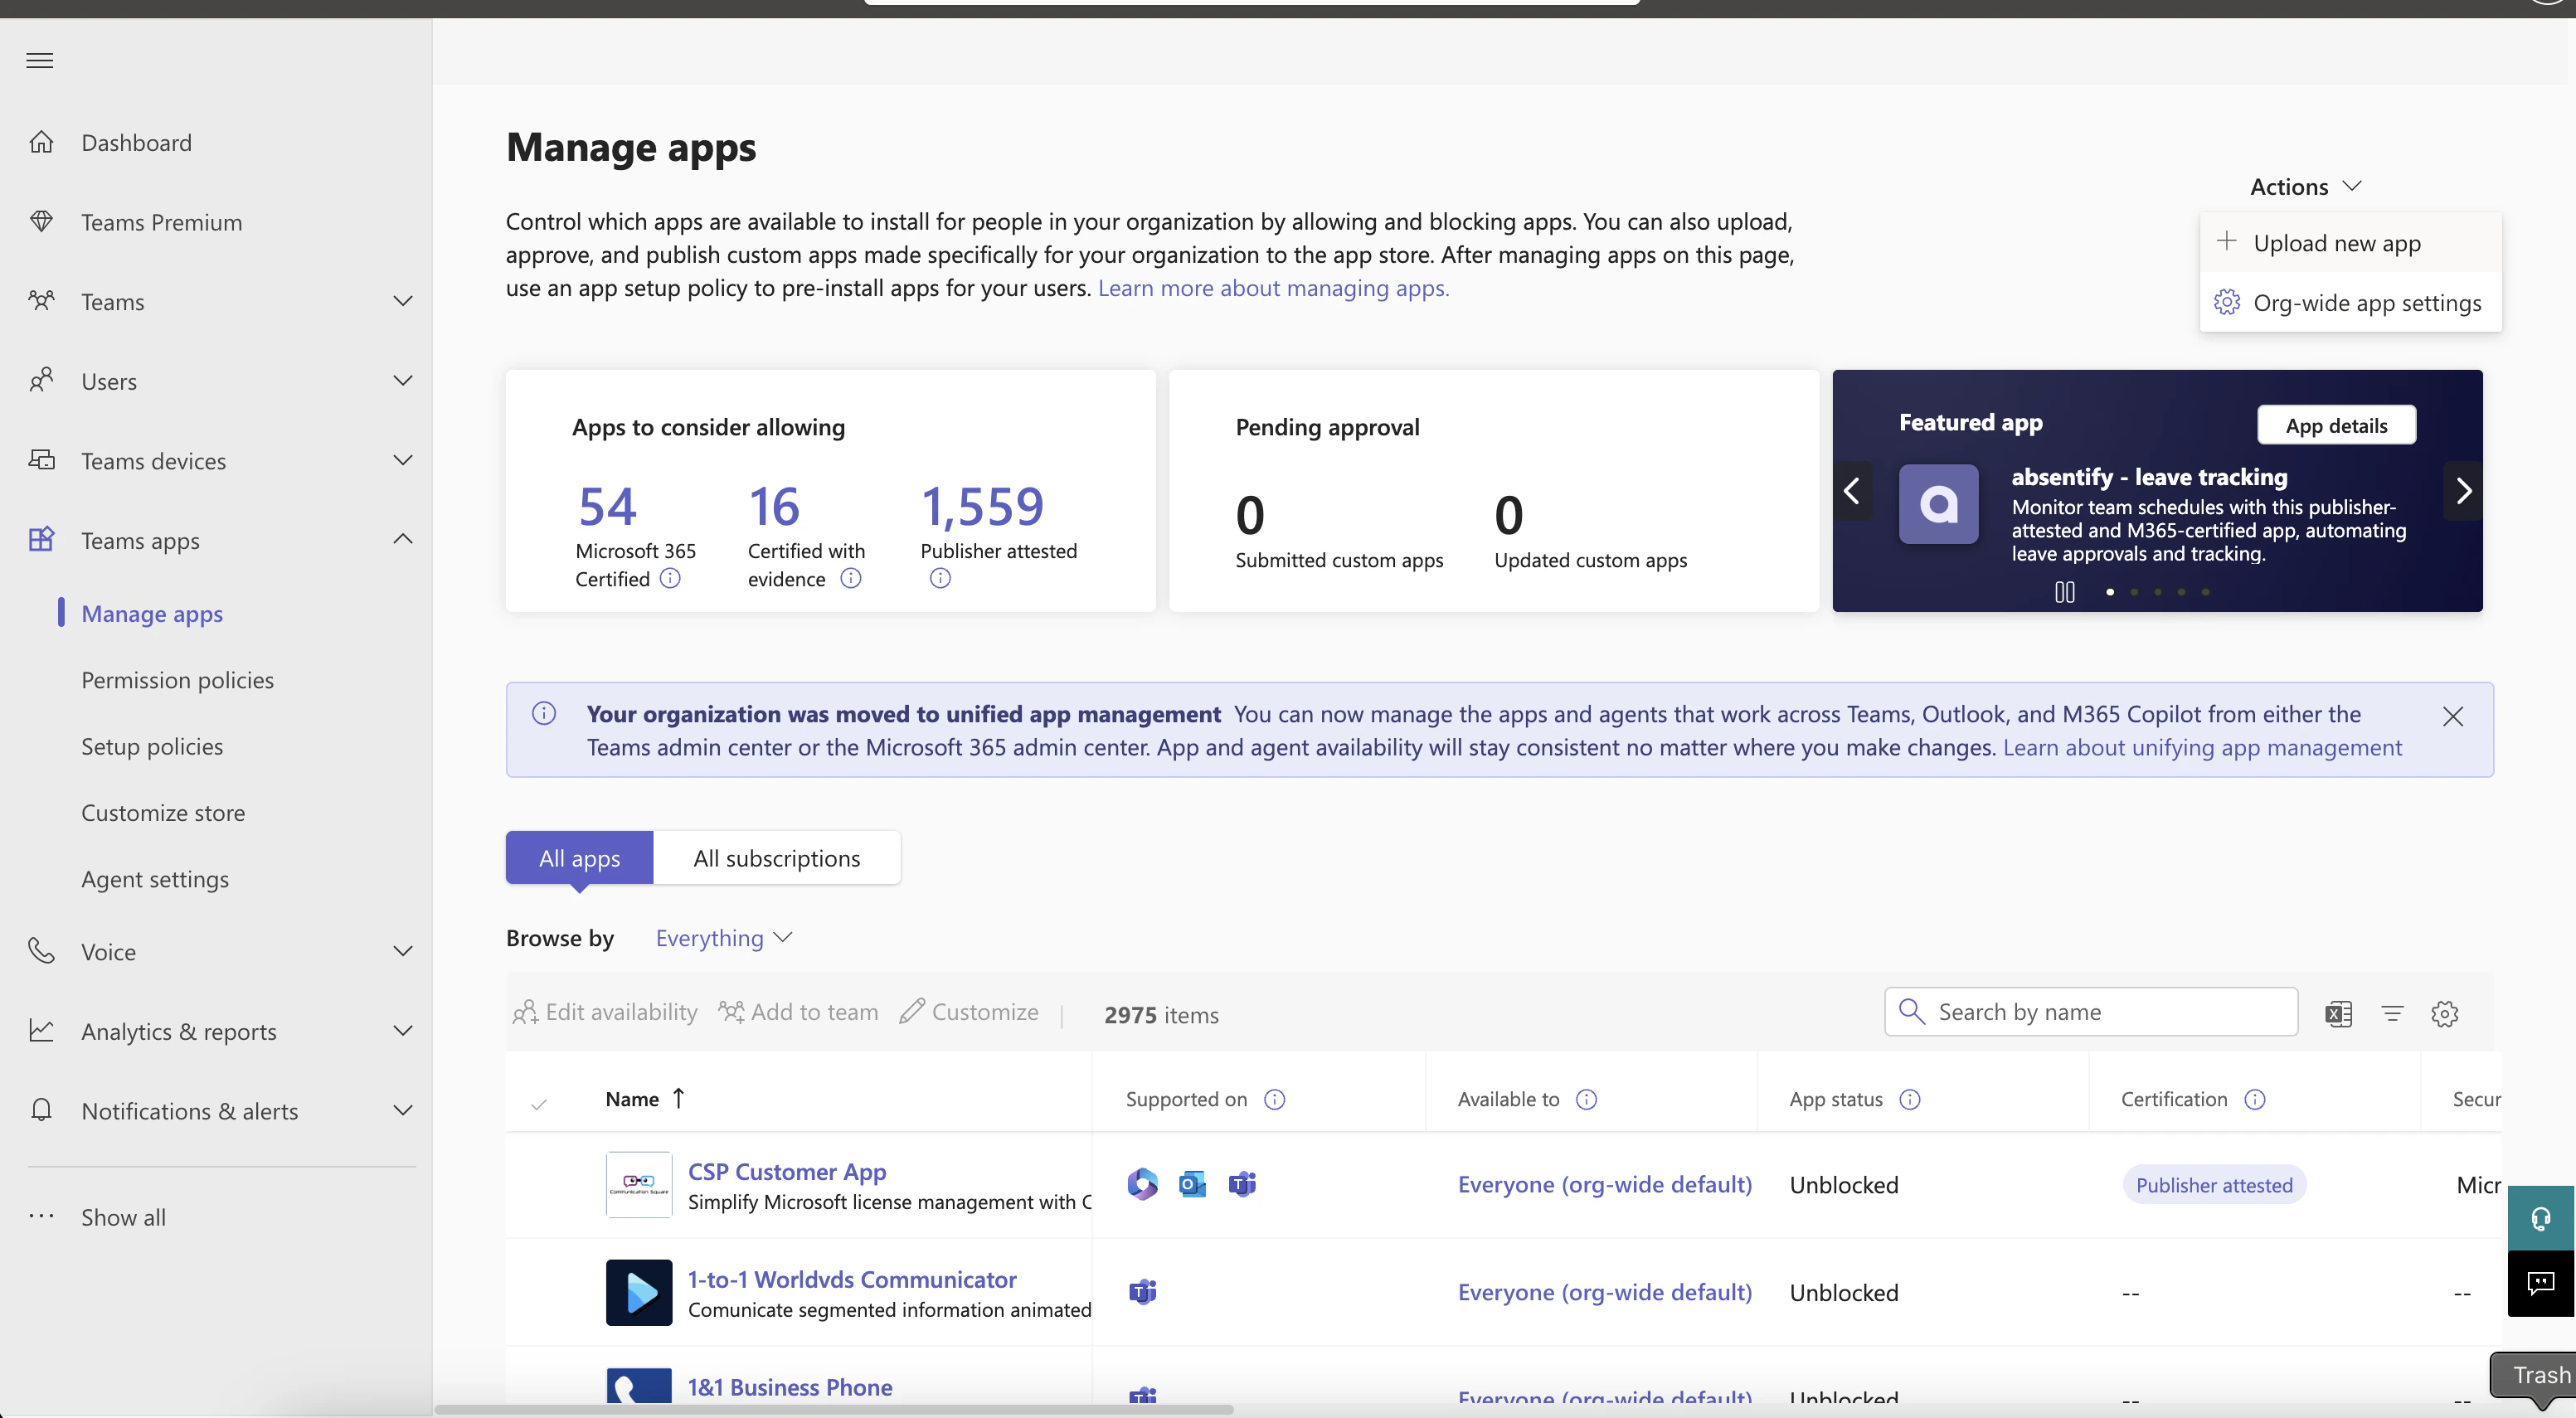Image resolution: width=2576 pixels, height=1418 pixels.
Task: Open the Actions dropdown
Action: [x=2305, y=186]
